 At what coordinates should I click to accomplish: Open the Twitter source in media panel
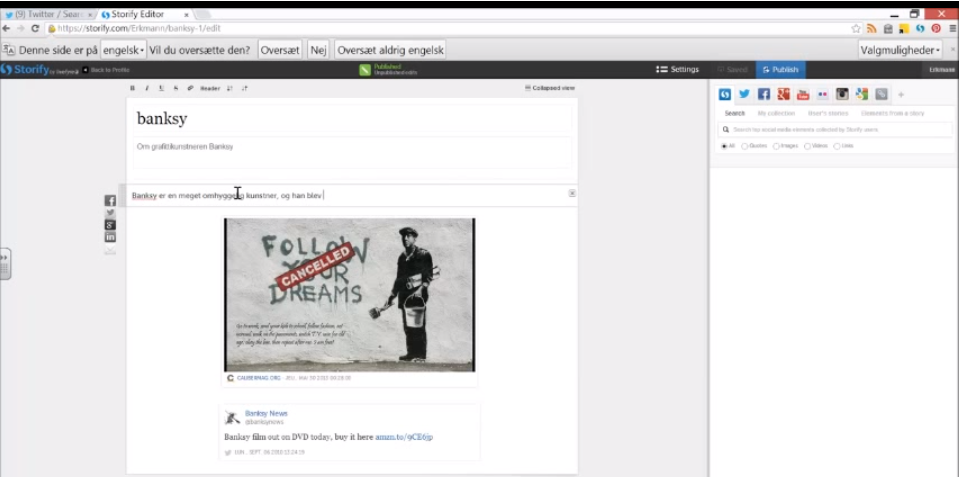coord(744,94)
